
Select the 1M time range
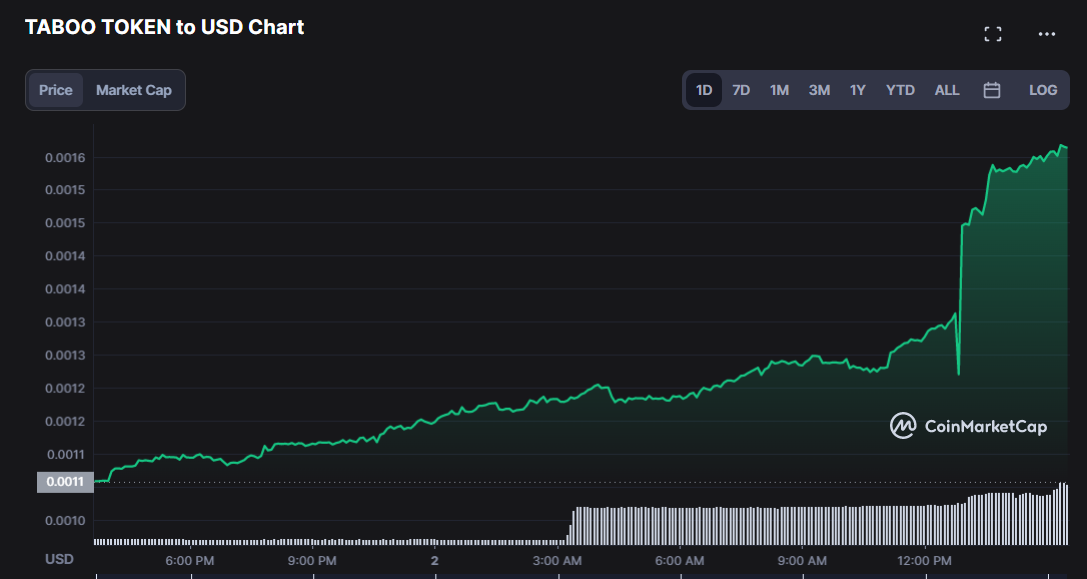(x=779, y=90)
